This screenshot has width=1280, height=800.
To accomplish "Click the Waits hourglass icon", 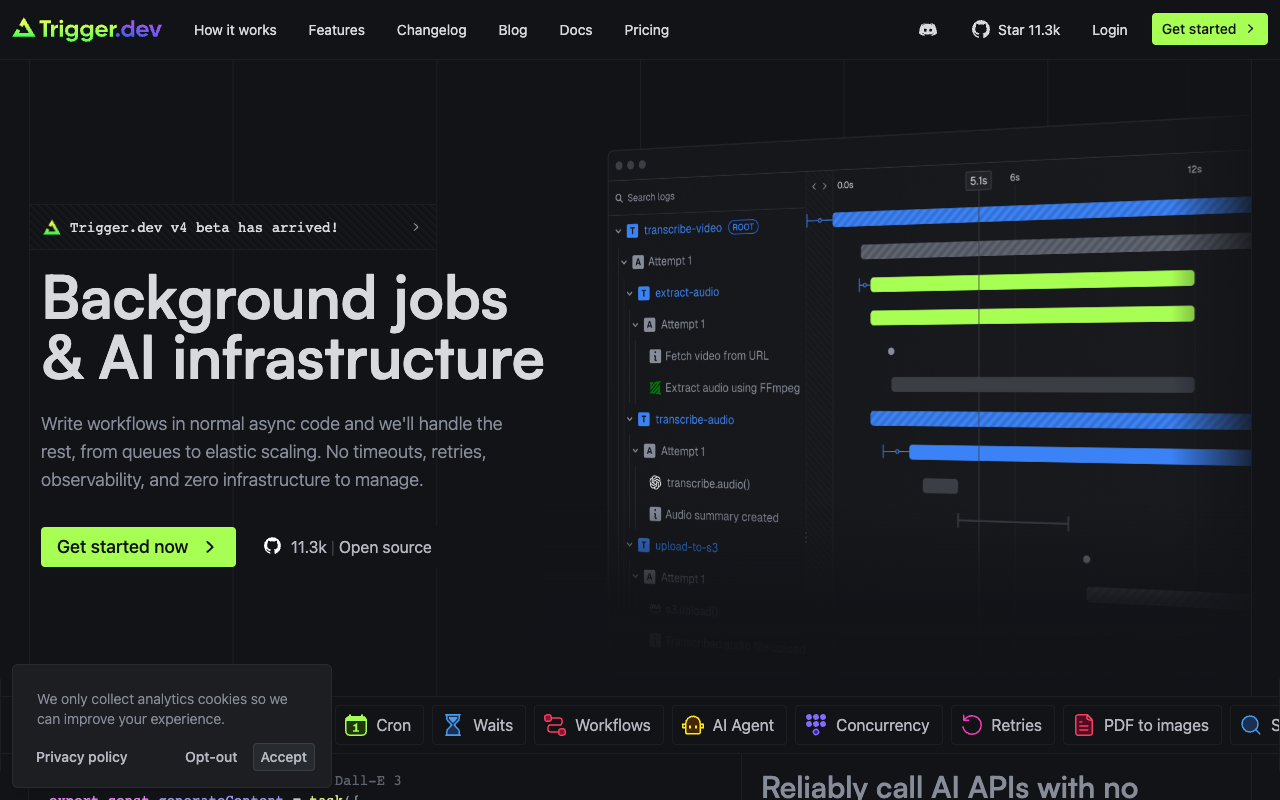I will (x=452, y=724).
